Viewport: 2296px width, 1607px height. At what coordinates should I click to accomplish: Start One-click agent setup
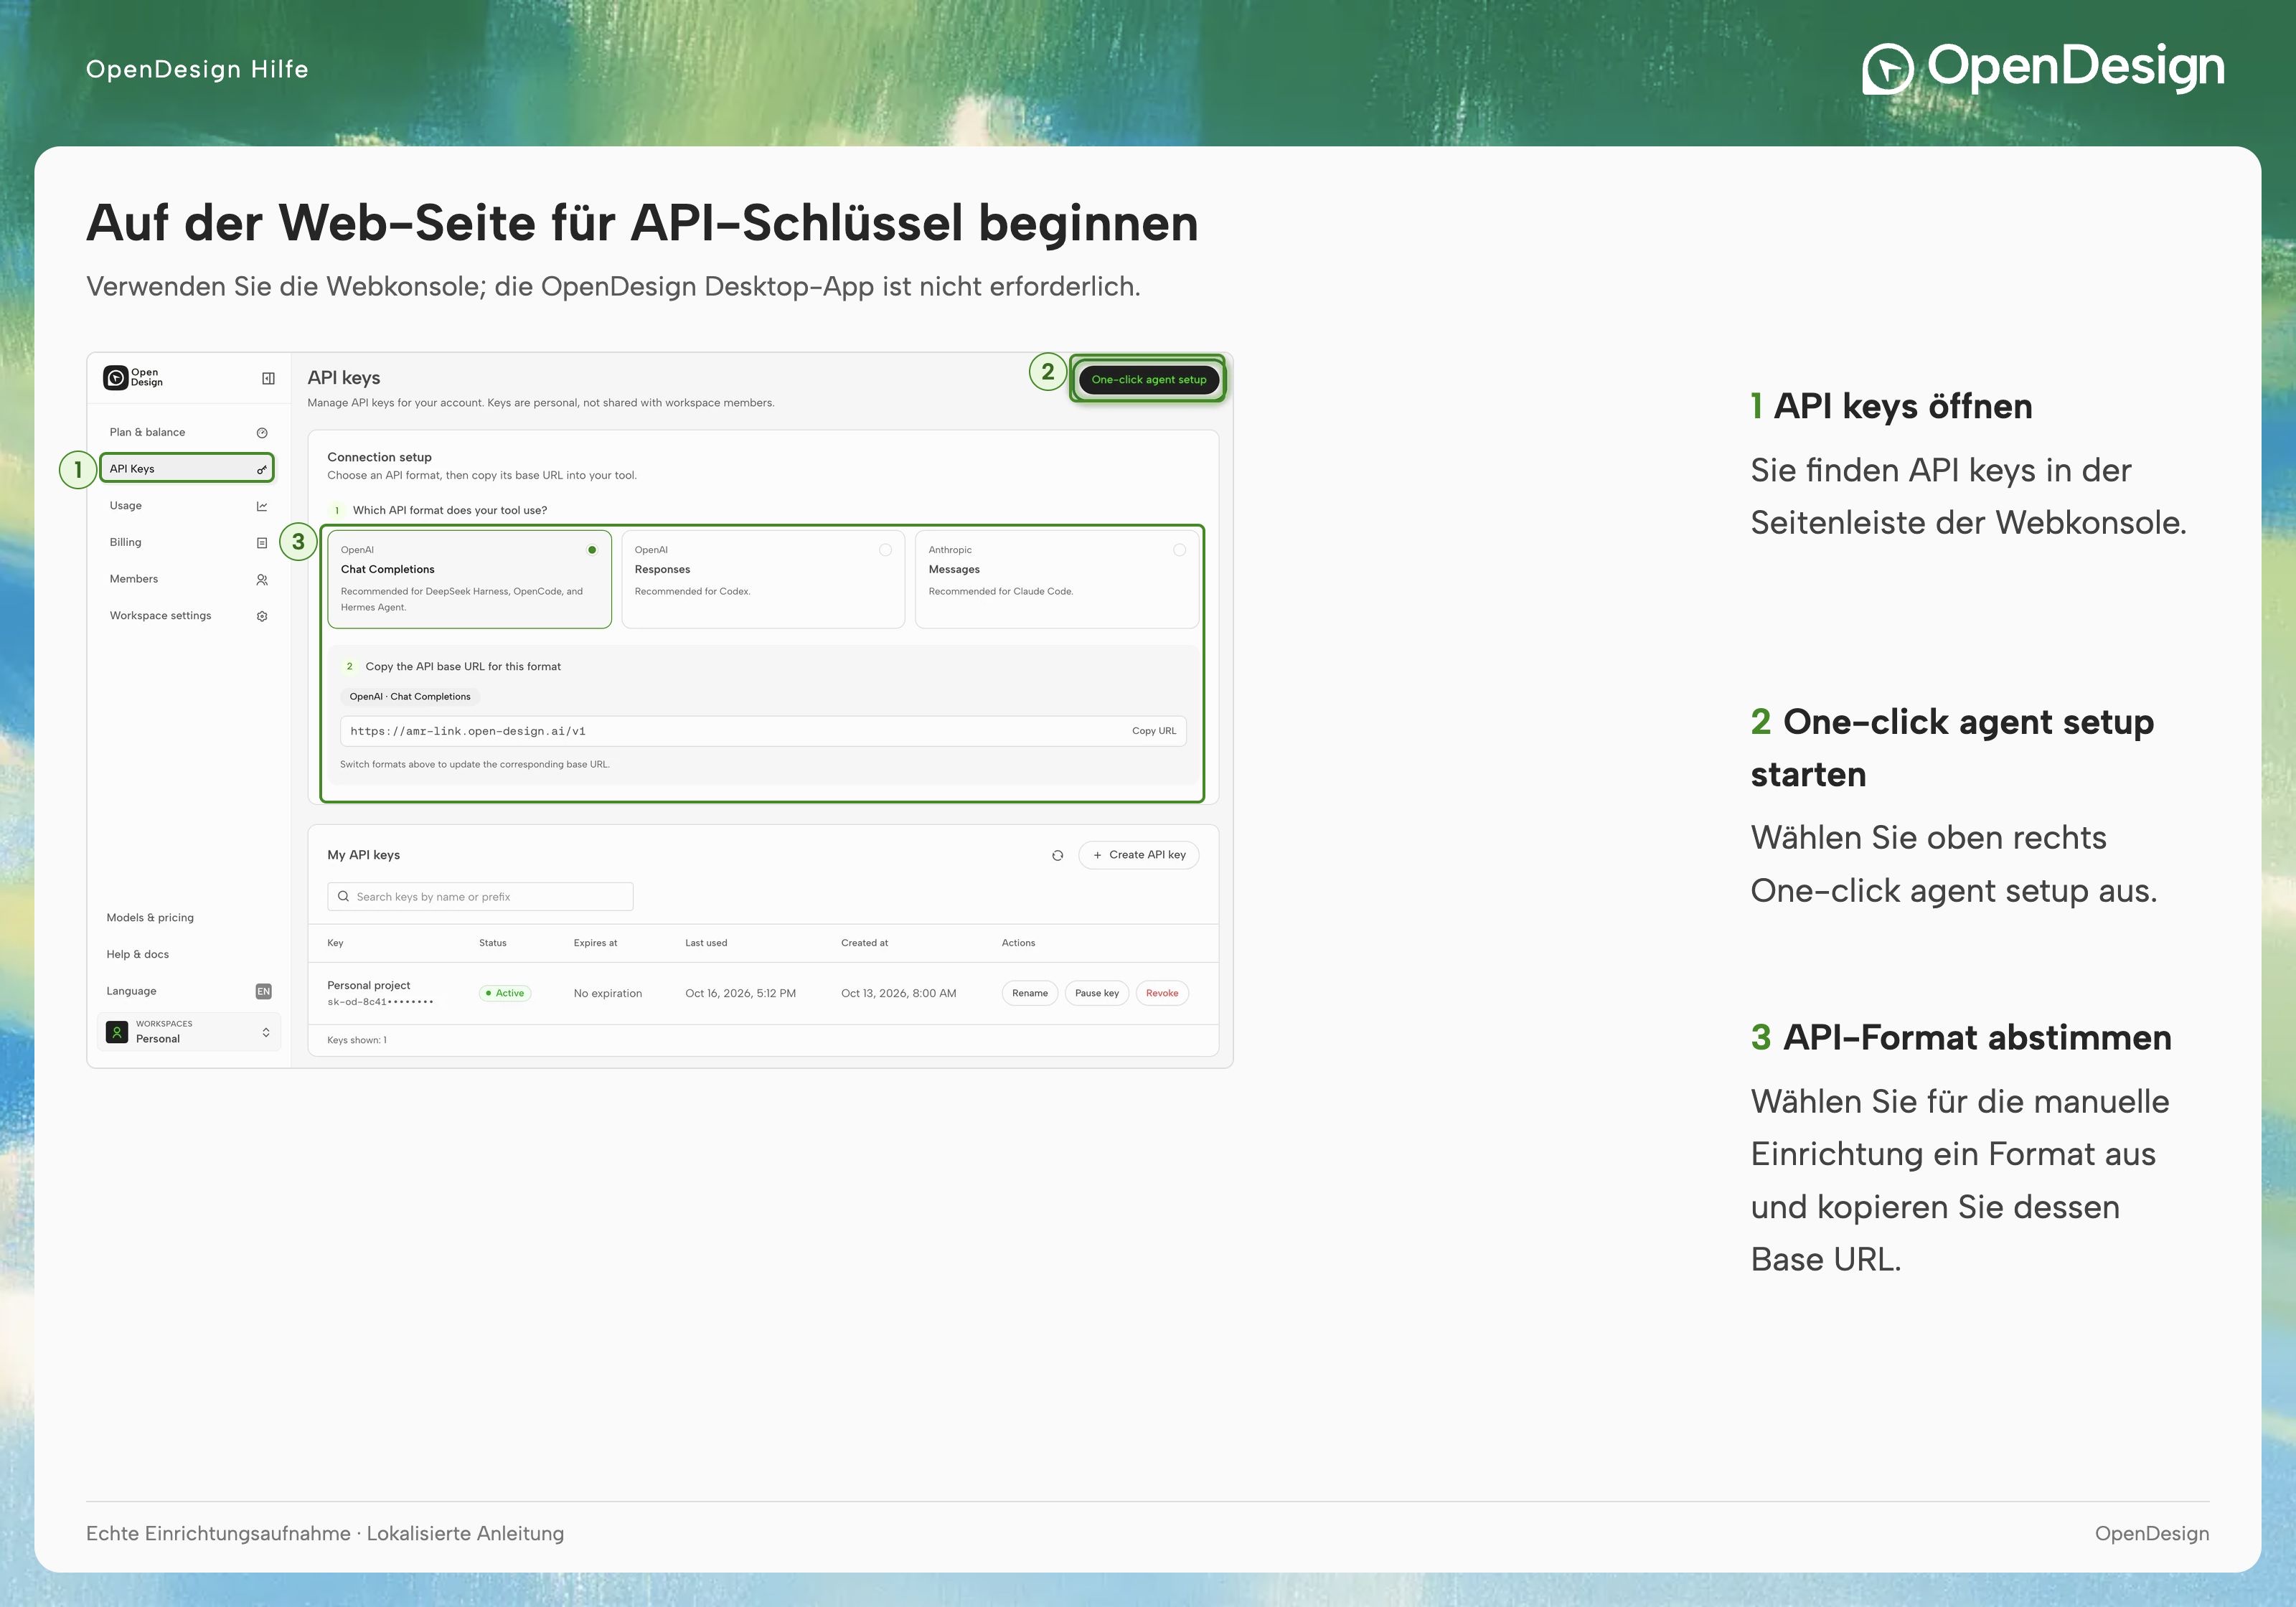coord(1148,380)
